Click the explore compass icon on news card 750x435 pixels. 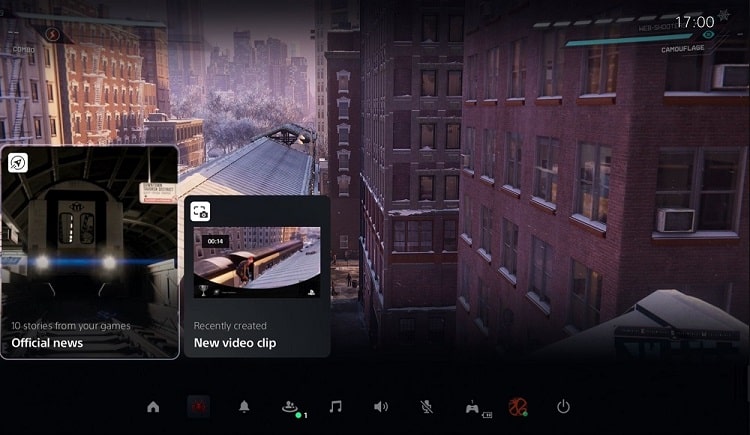click(18, 163)
